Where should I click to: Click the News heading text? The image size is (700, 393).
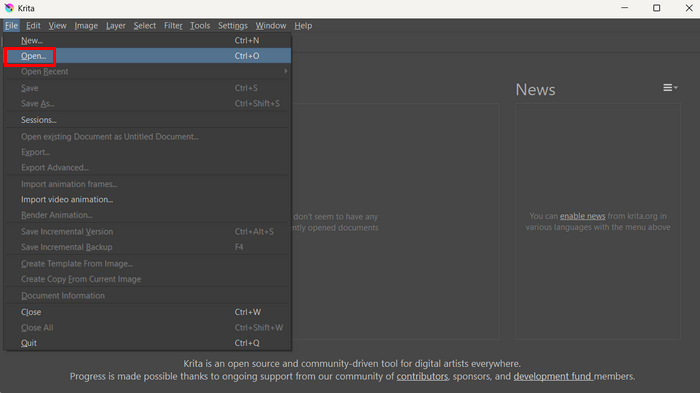[x=535, y=89]
